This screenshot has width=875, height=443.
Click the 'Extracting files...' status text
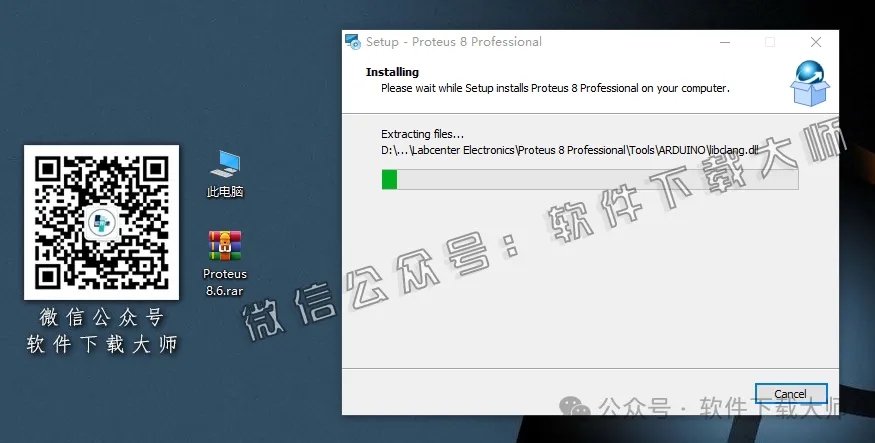coord(422,134)
